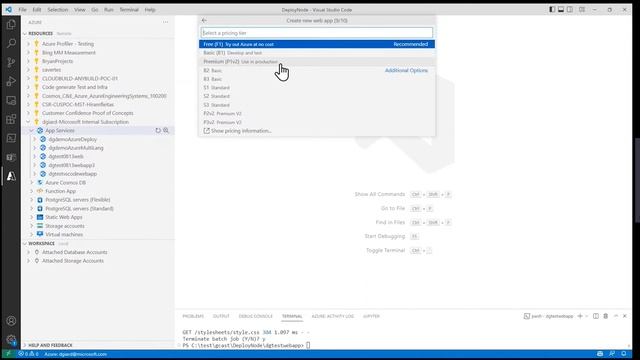Expand the BryanProjects subscription

coord(29,61)
